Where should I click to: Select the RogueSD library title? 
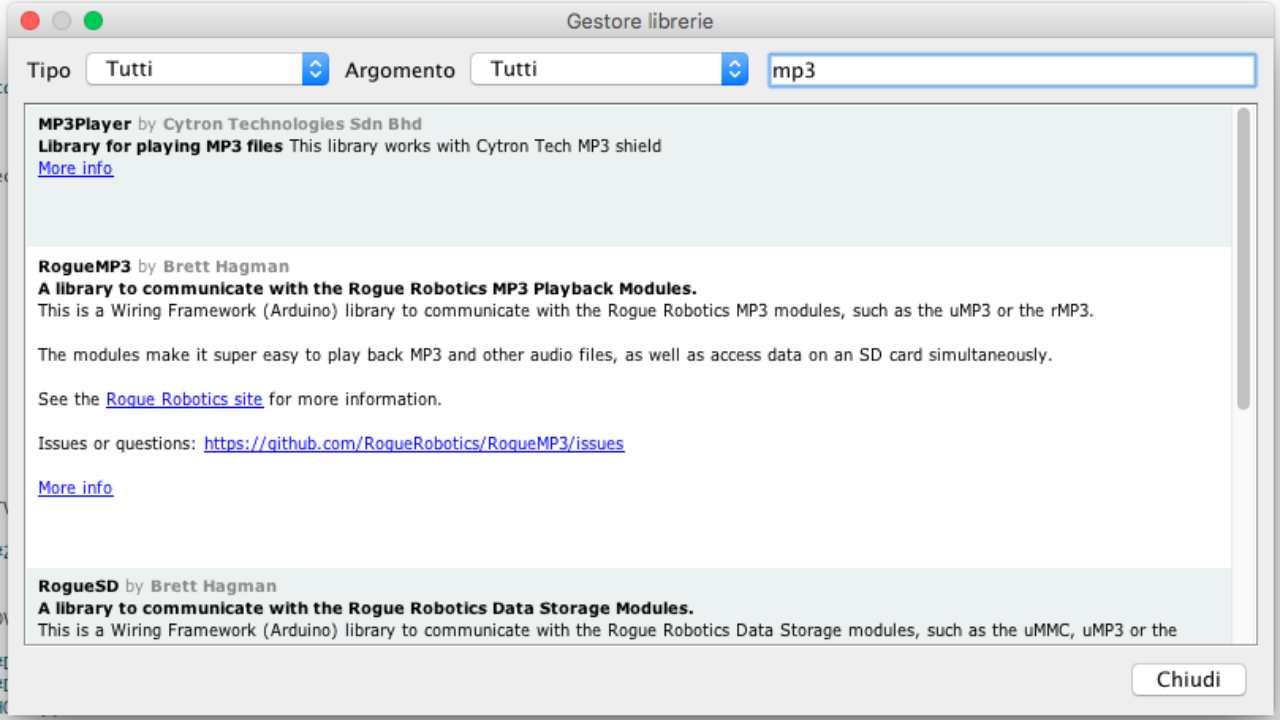click(78, 586)
